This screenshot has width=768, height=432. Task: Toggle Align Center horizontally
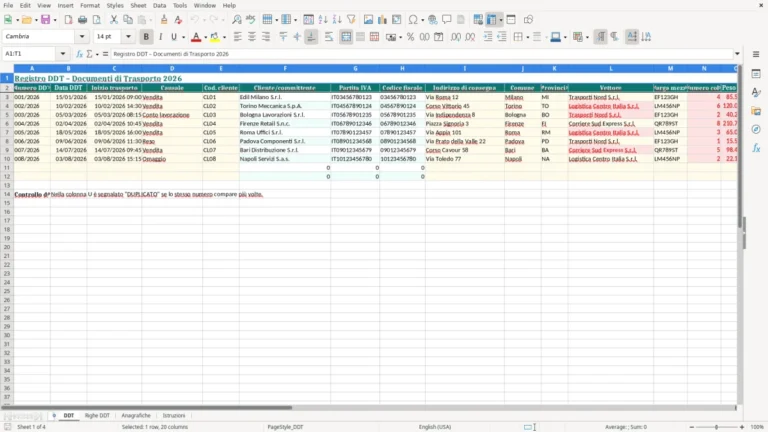point(252,37)
